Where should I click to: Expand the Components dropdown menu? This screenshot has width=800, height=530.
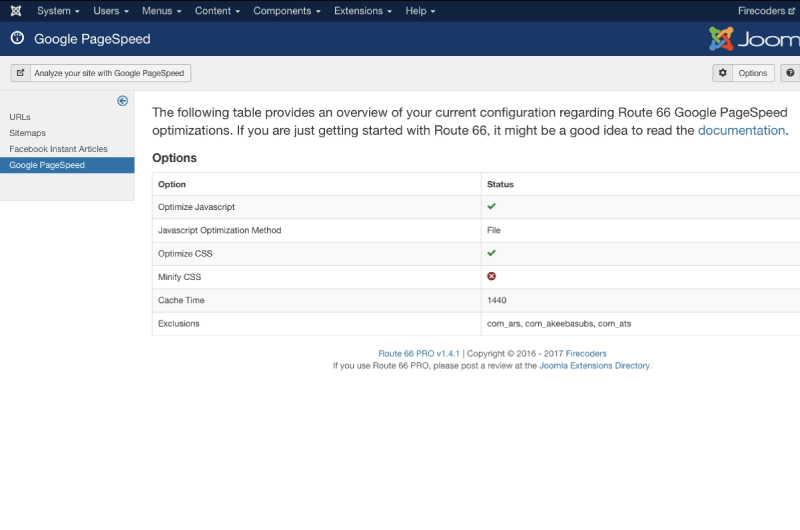pyautogui.click(x=287, y=11)
